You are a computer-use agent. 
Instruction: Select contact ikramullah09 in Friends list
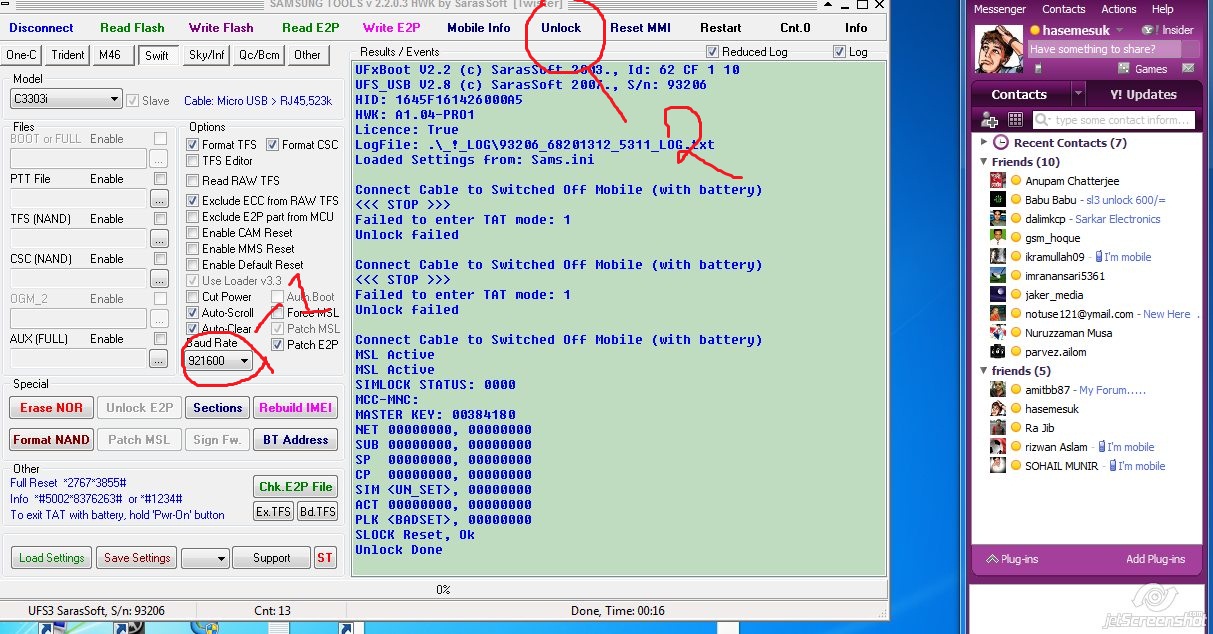(1054, 257)
